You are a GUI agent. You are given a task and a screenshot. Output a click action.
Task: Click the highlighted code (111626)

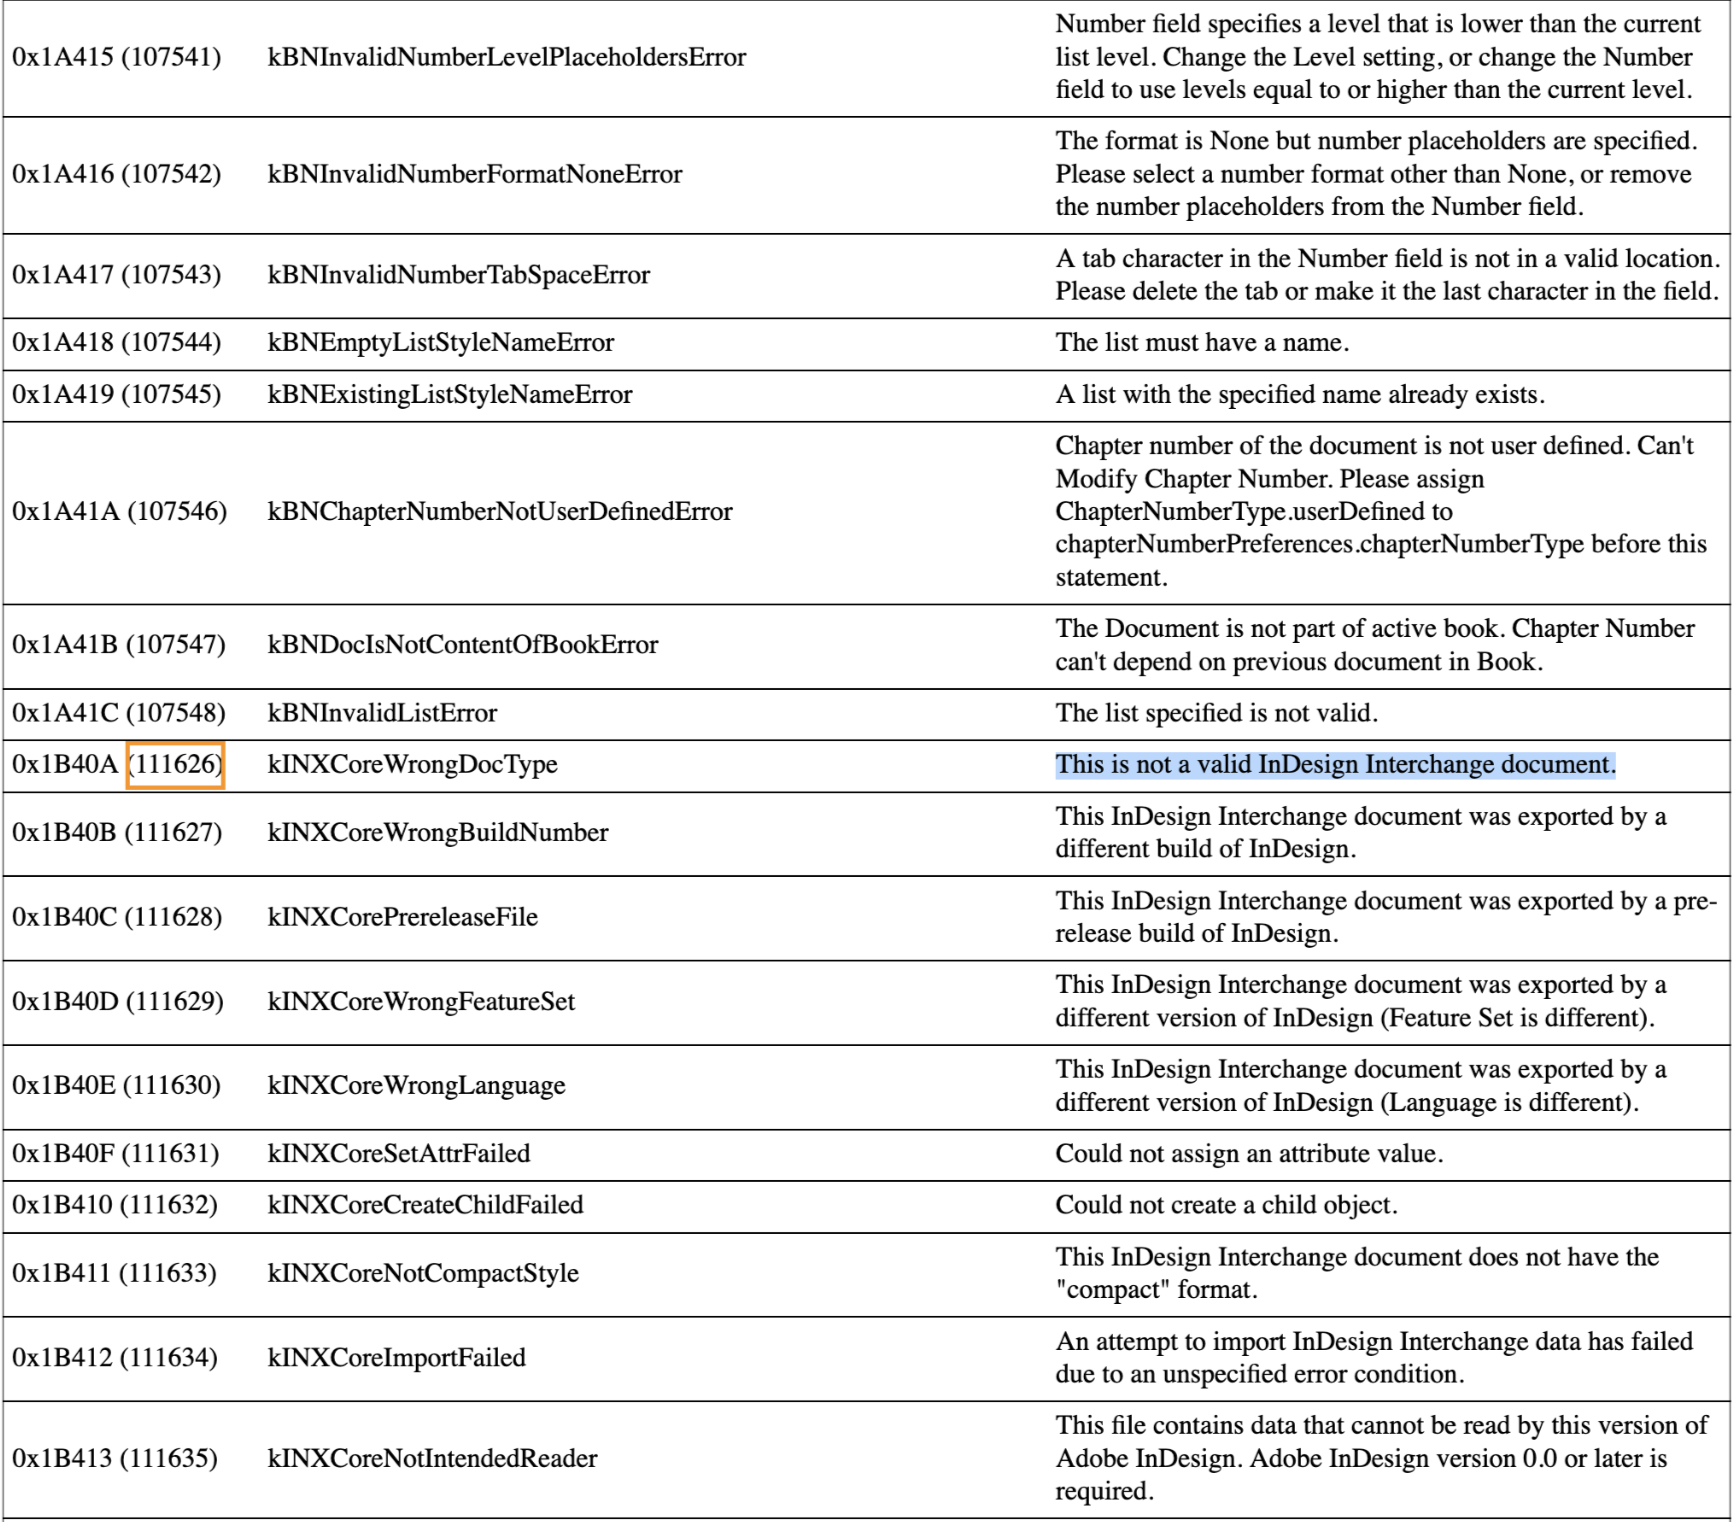[175, 765]
